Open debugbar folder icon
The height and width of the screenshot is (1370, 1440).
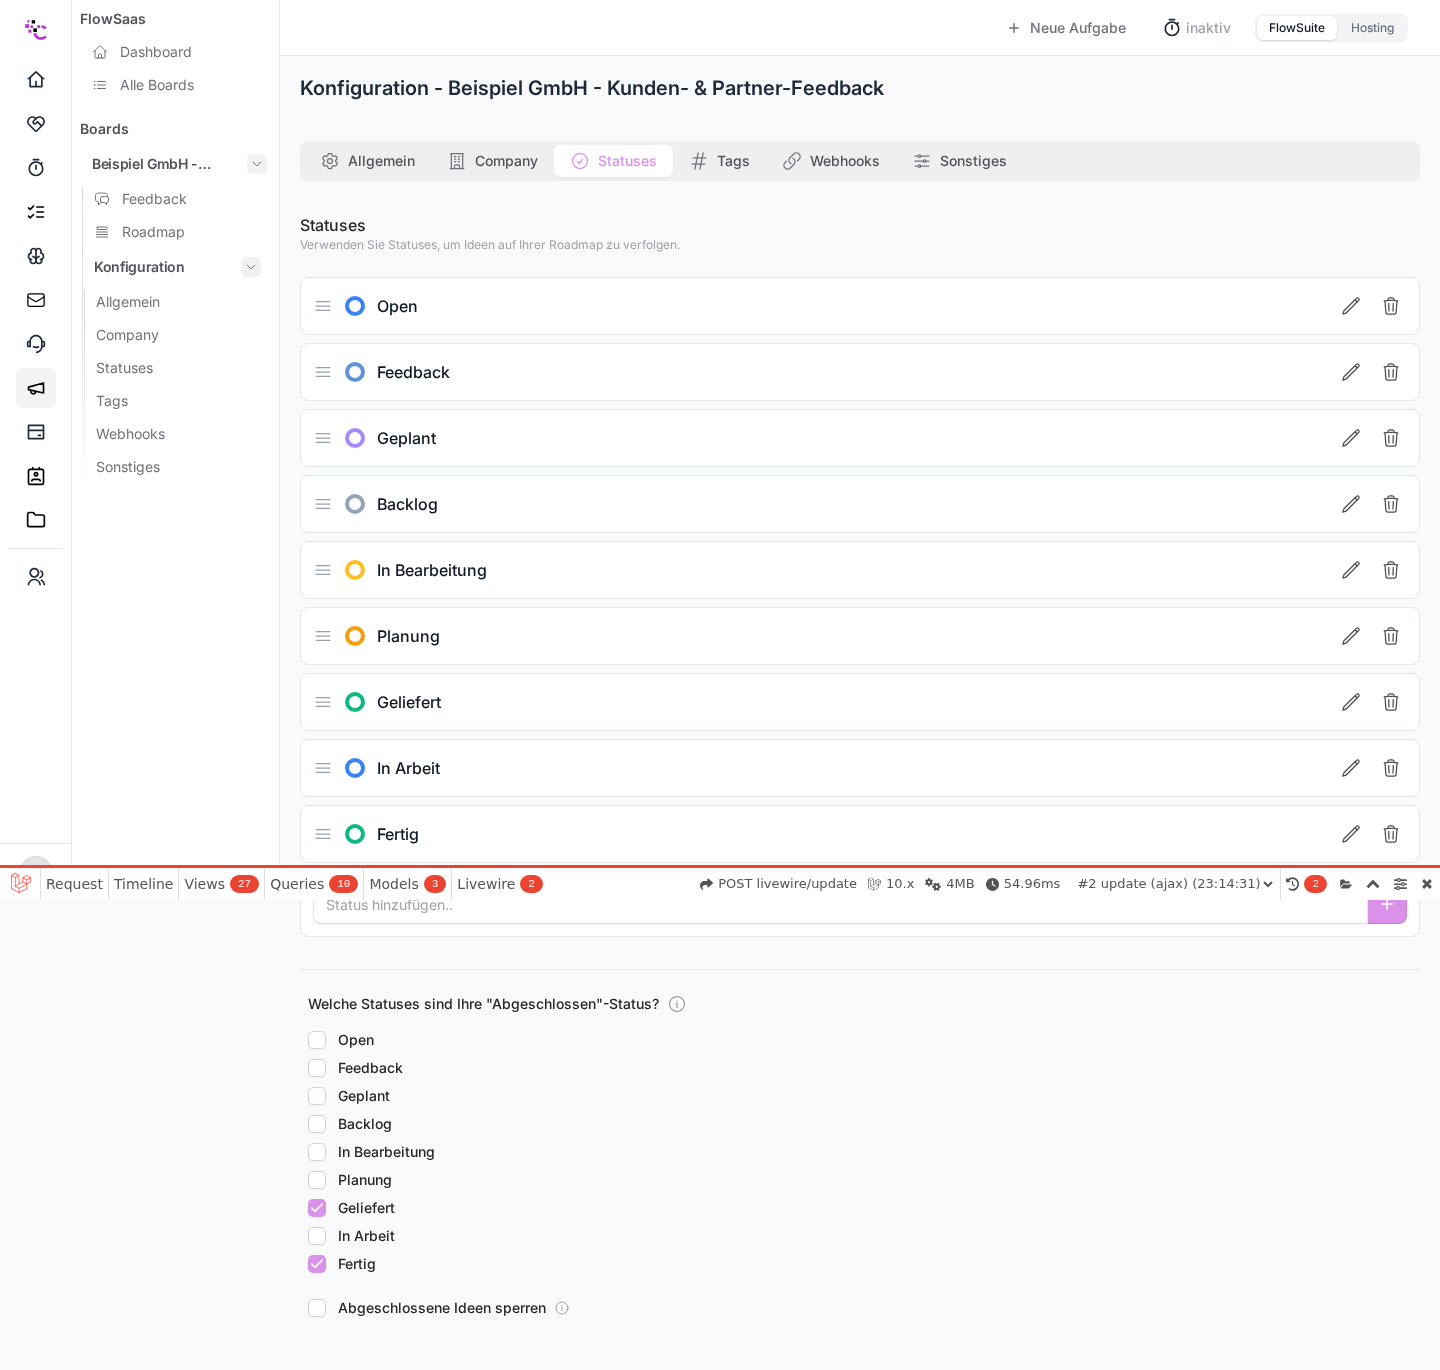[x=1346, y=884]
